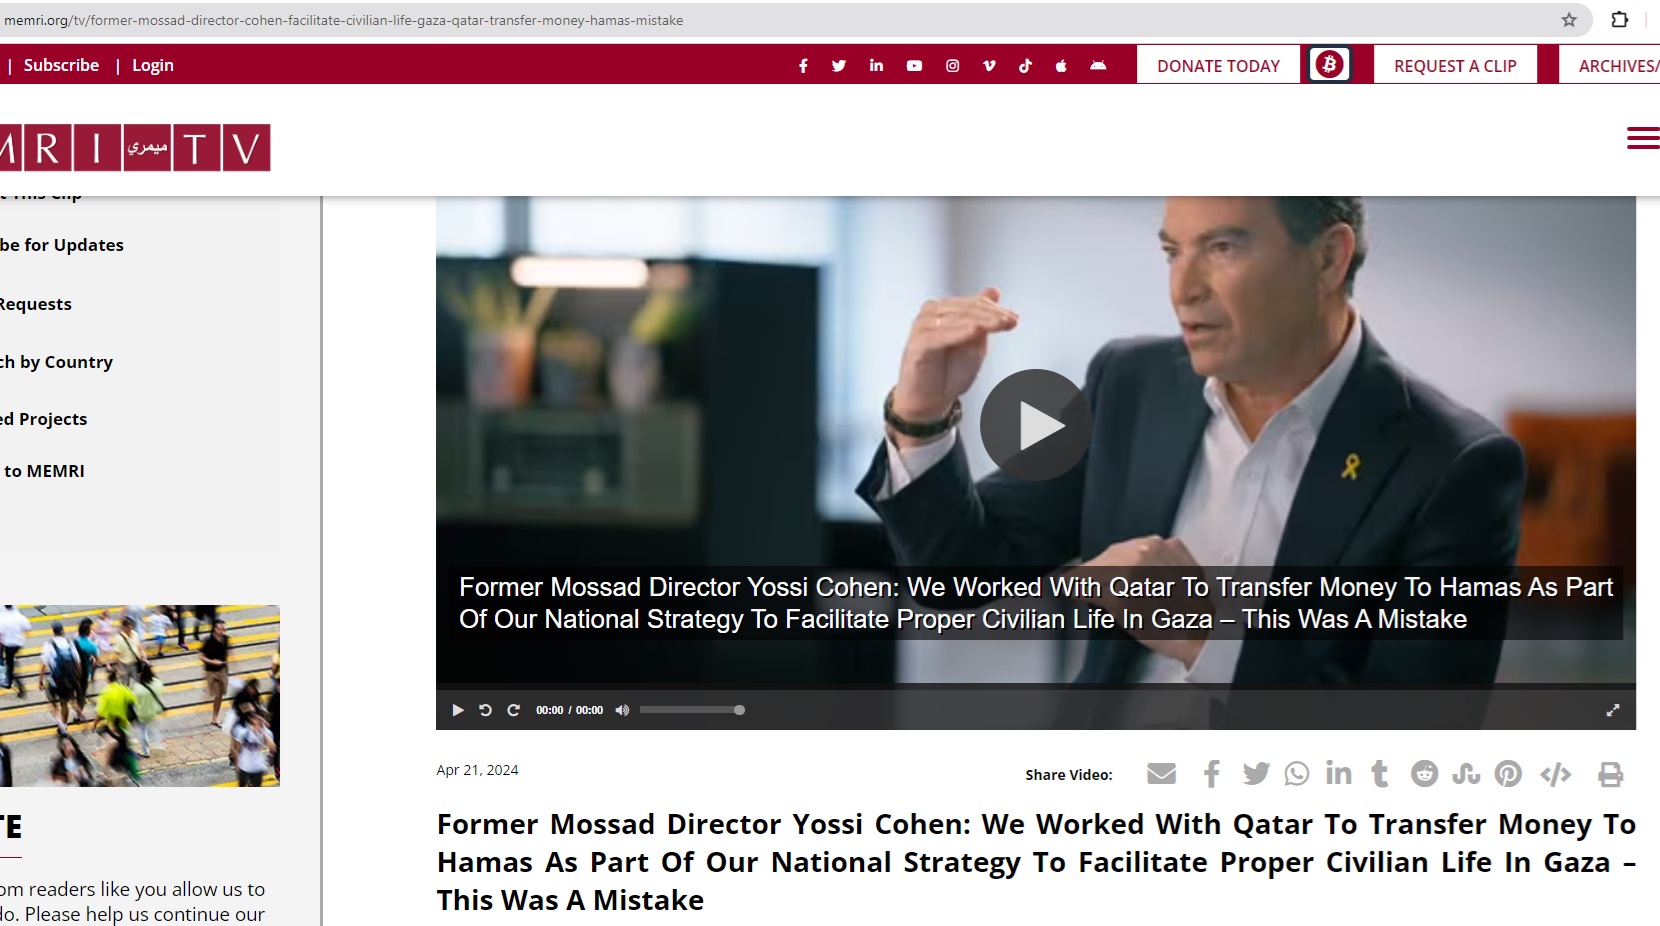Share video by email envelope icon
1660x926 pixels.
[x=1161, y=774]
